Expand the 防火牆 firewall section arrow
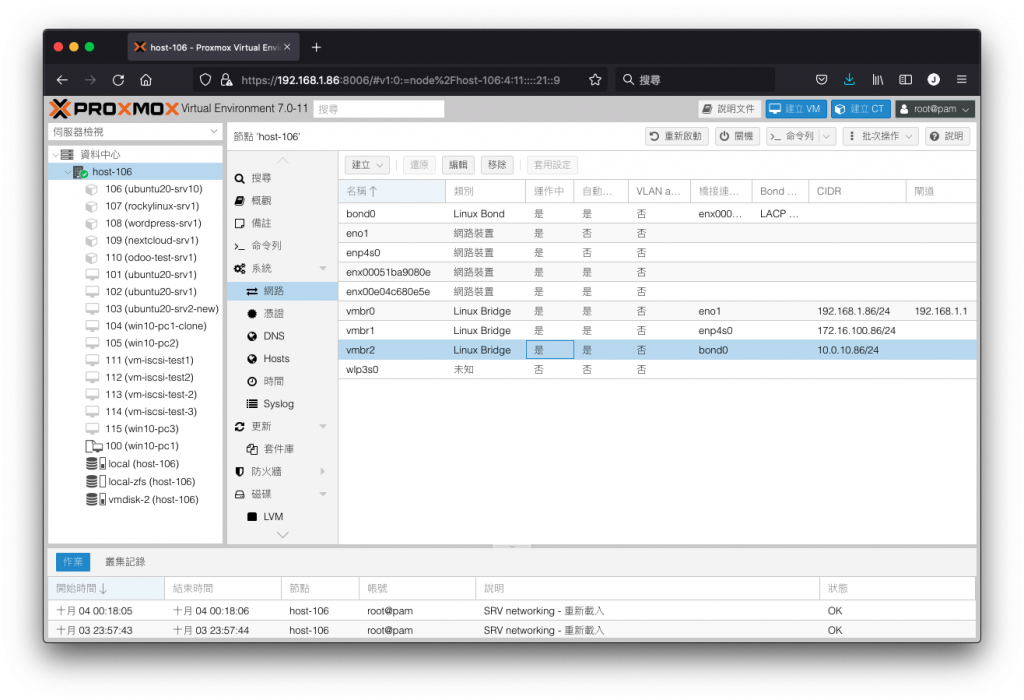 [323, 471]
